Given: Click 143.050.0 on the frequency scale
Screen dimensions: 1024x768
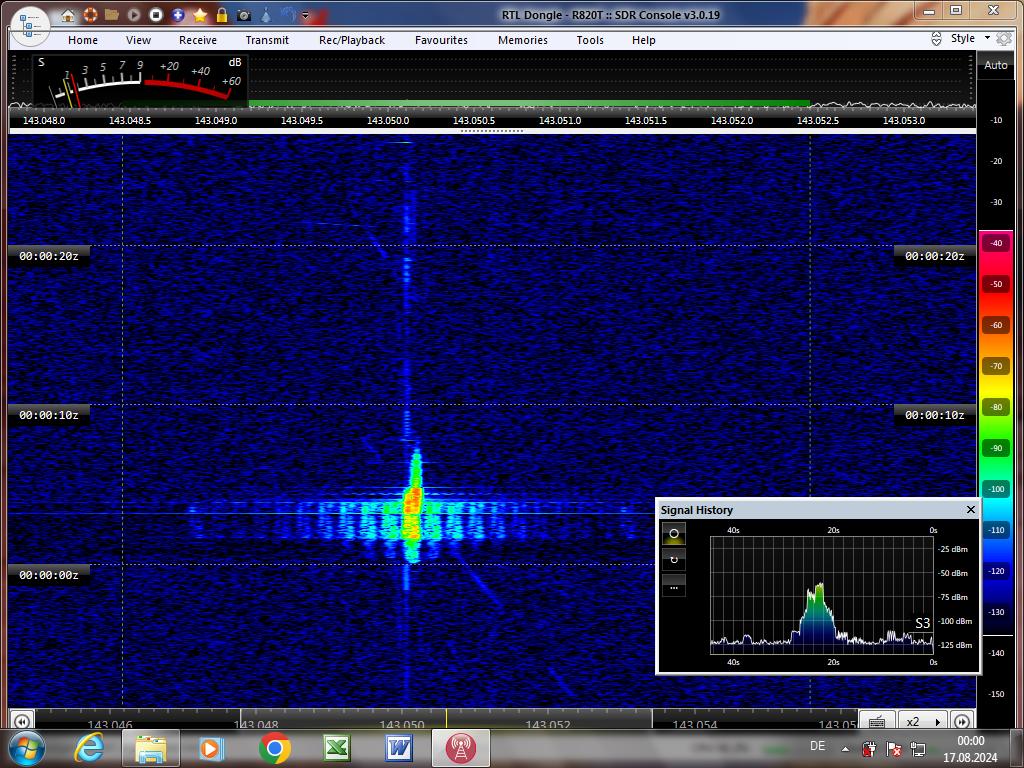Looking at the screenshot, I should click(388, 120).
